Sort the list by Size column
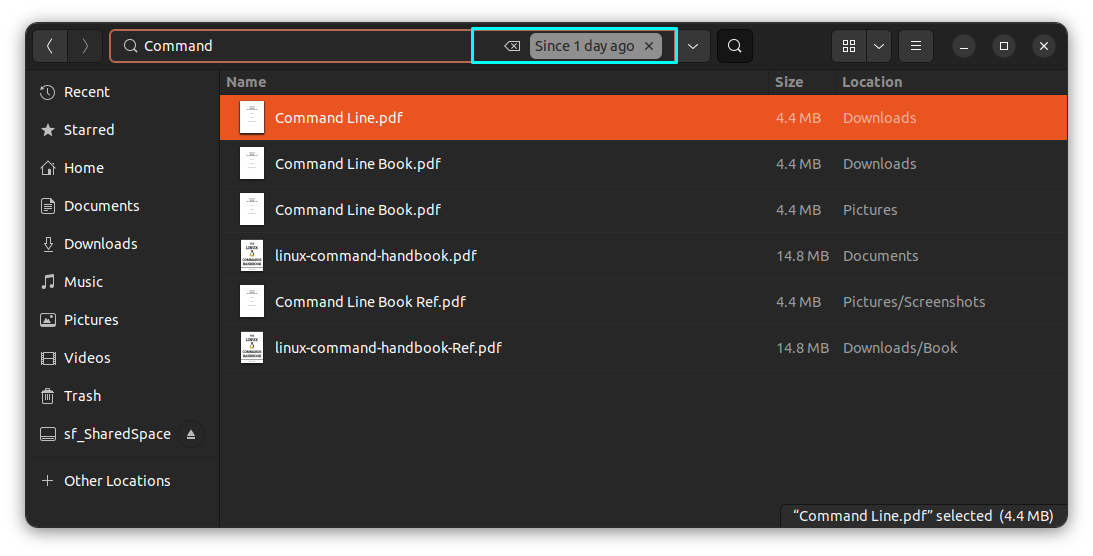 pyautogui.click(x=789, y=82)
